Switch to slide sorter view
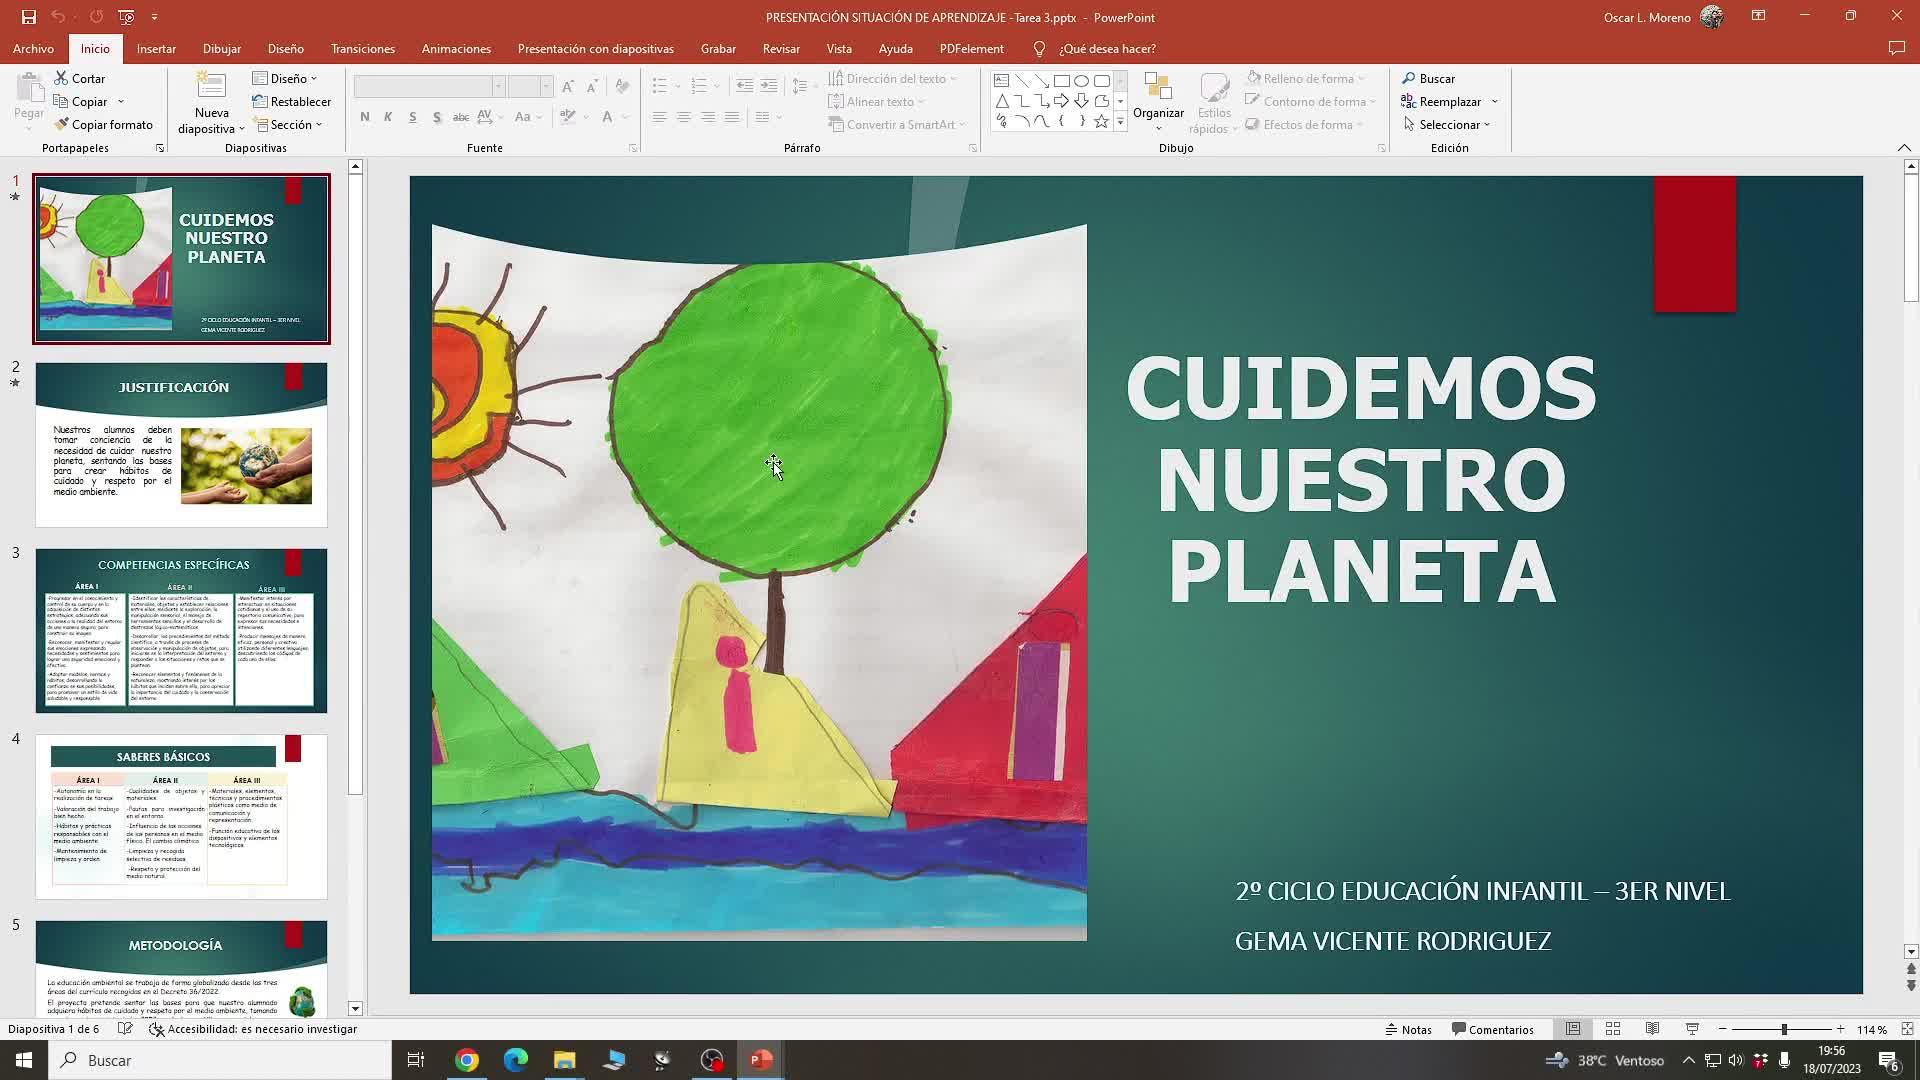The width and height of the screenshot is (1920, 1080). [1613, 1029]
